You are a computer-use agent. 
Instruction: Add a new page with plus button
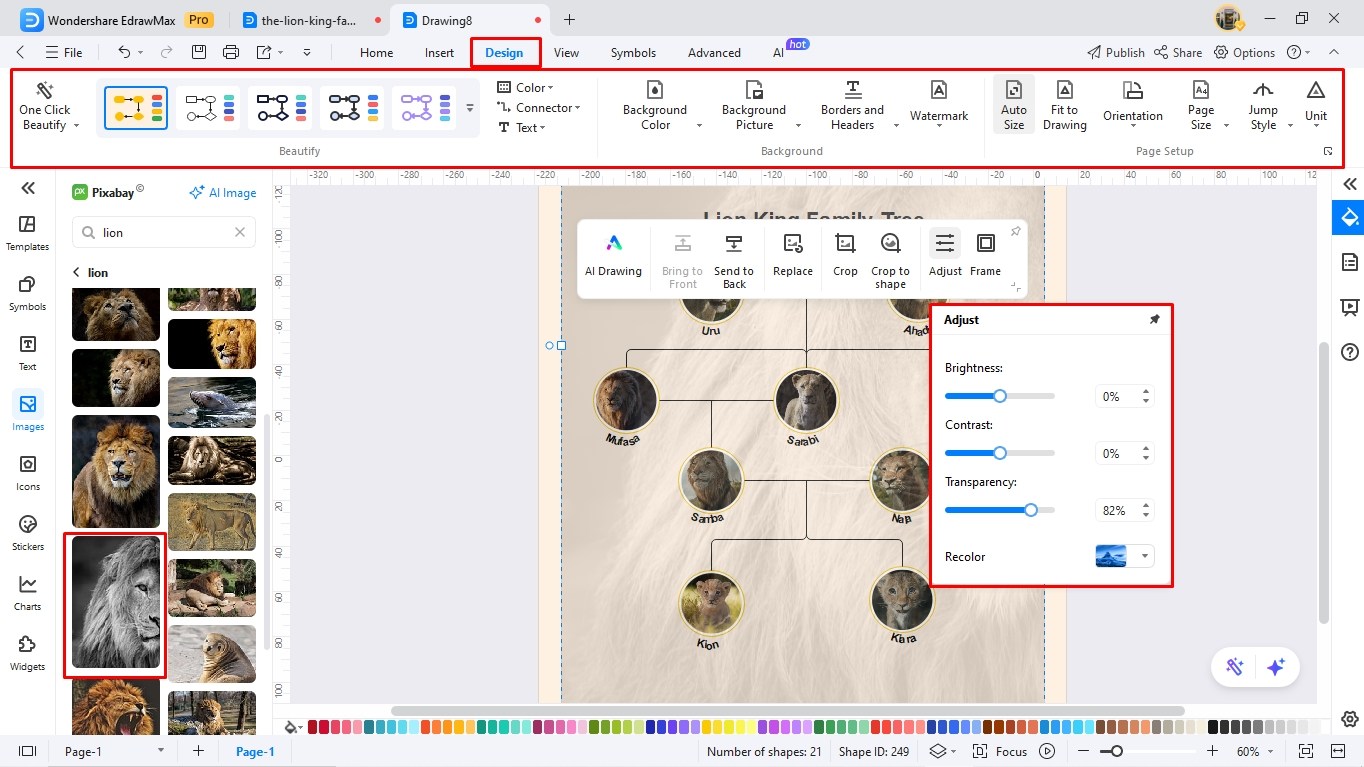[198, 751]
